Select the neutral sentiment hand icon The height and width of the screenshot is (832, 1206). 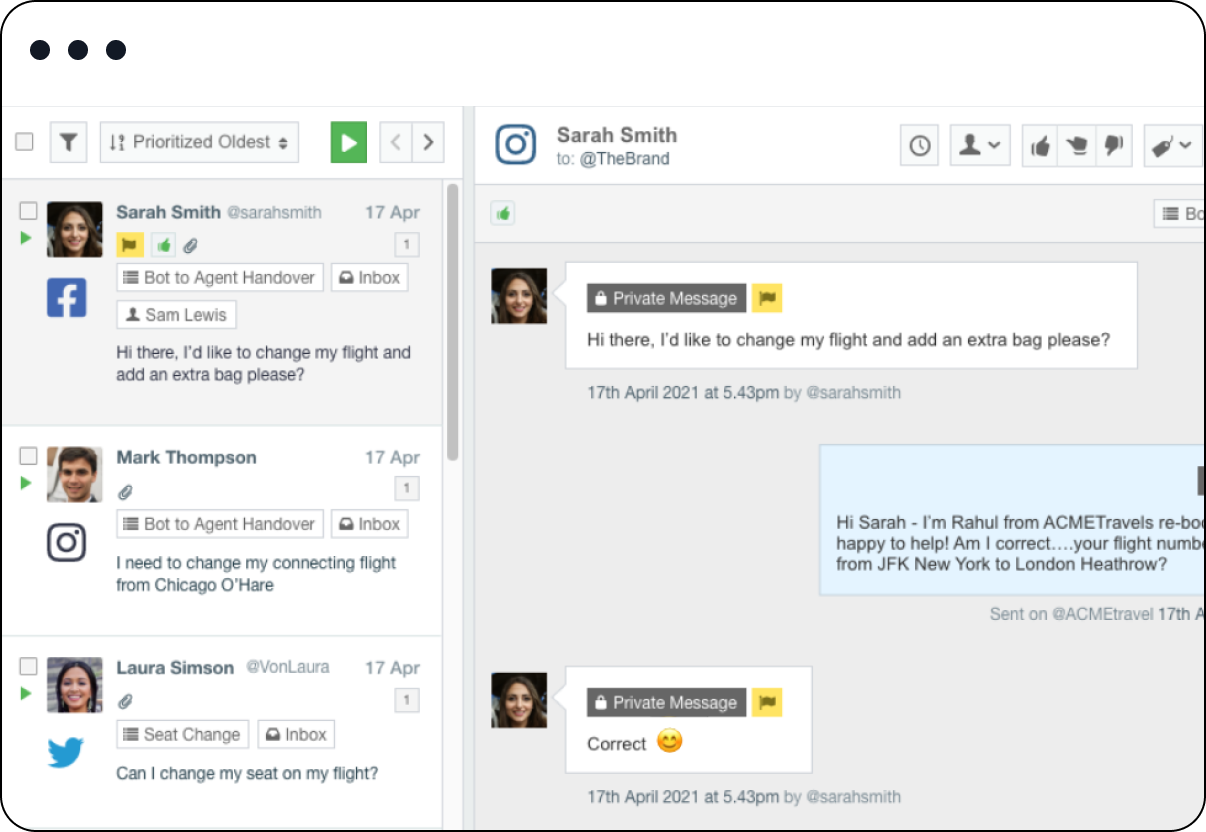click(x=1076, y=146)
